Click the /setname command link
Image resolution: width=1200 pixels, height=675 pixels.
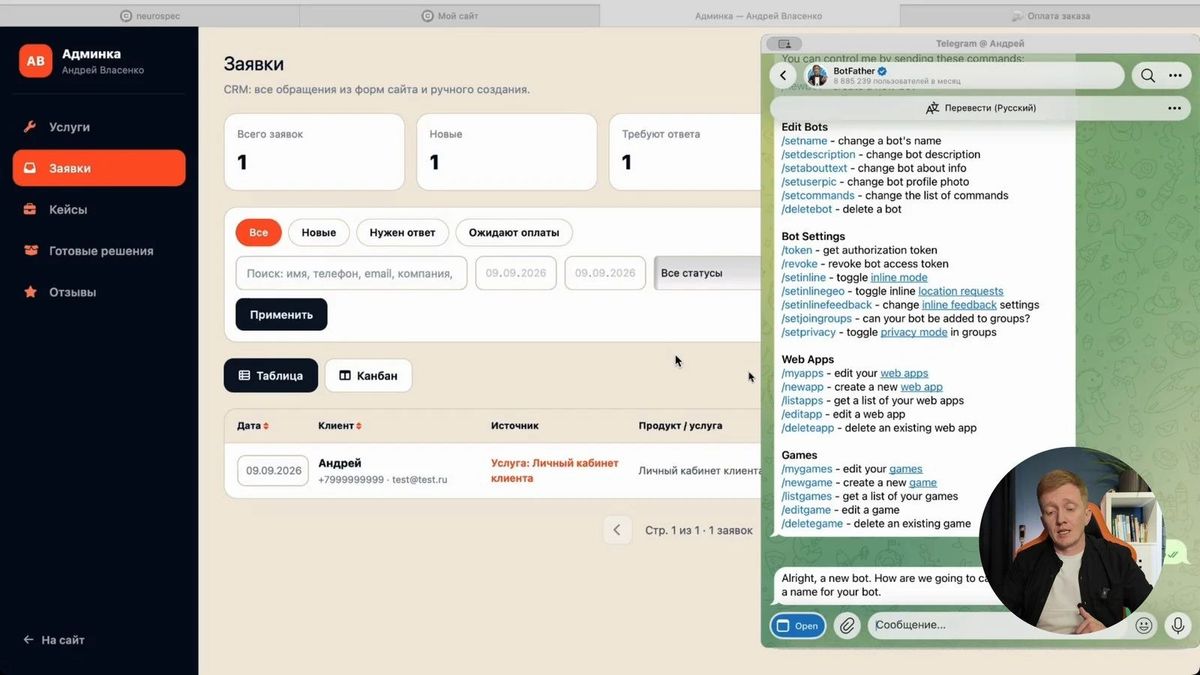pos(805,141)
